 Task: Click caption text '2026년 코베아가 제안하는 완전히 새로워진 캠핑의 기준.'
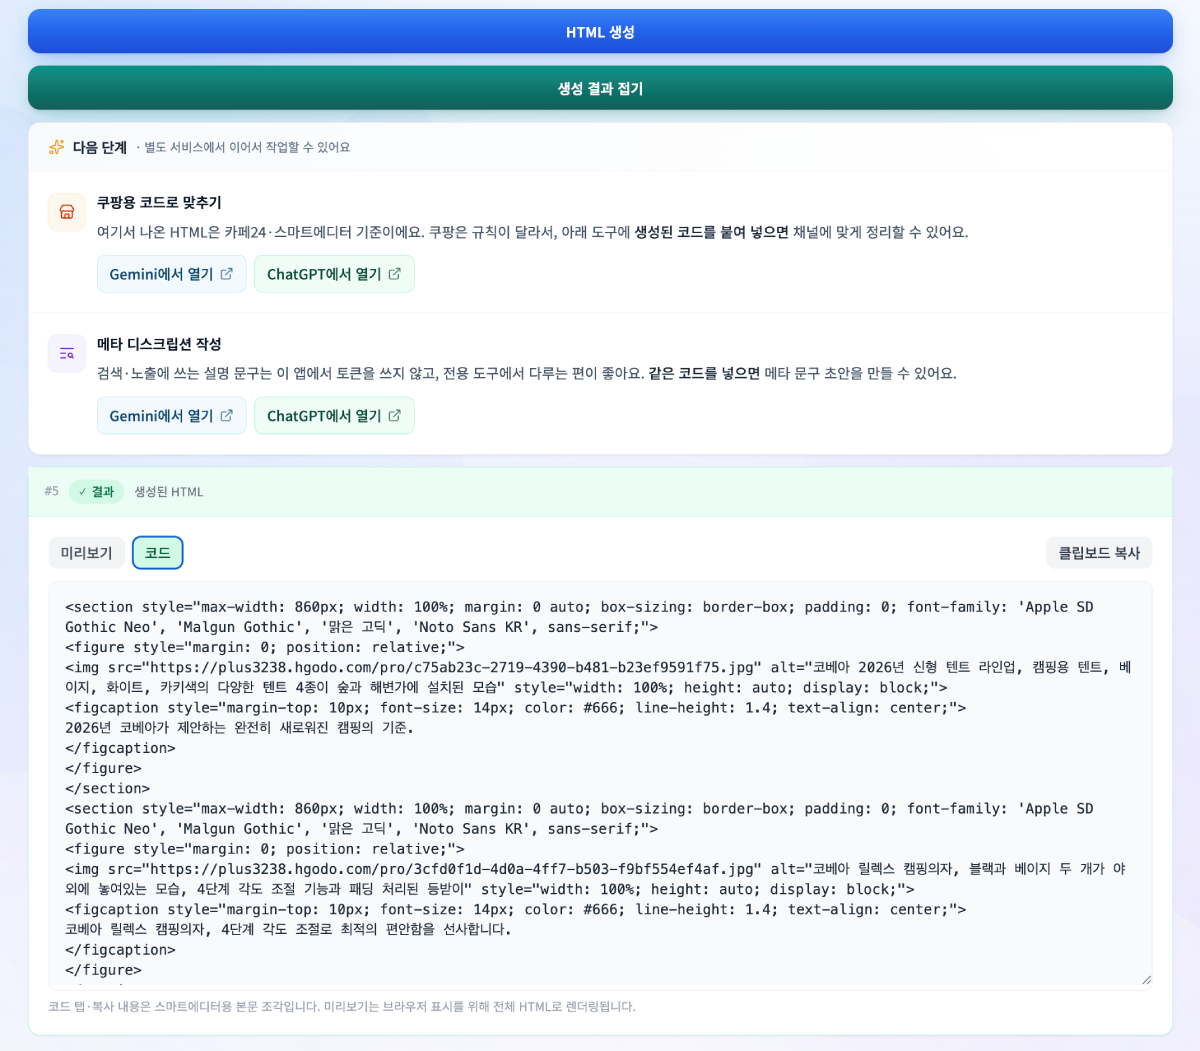click(x=239, y=728)
